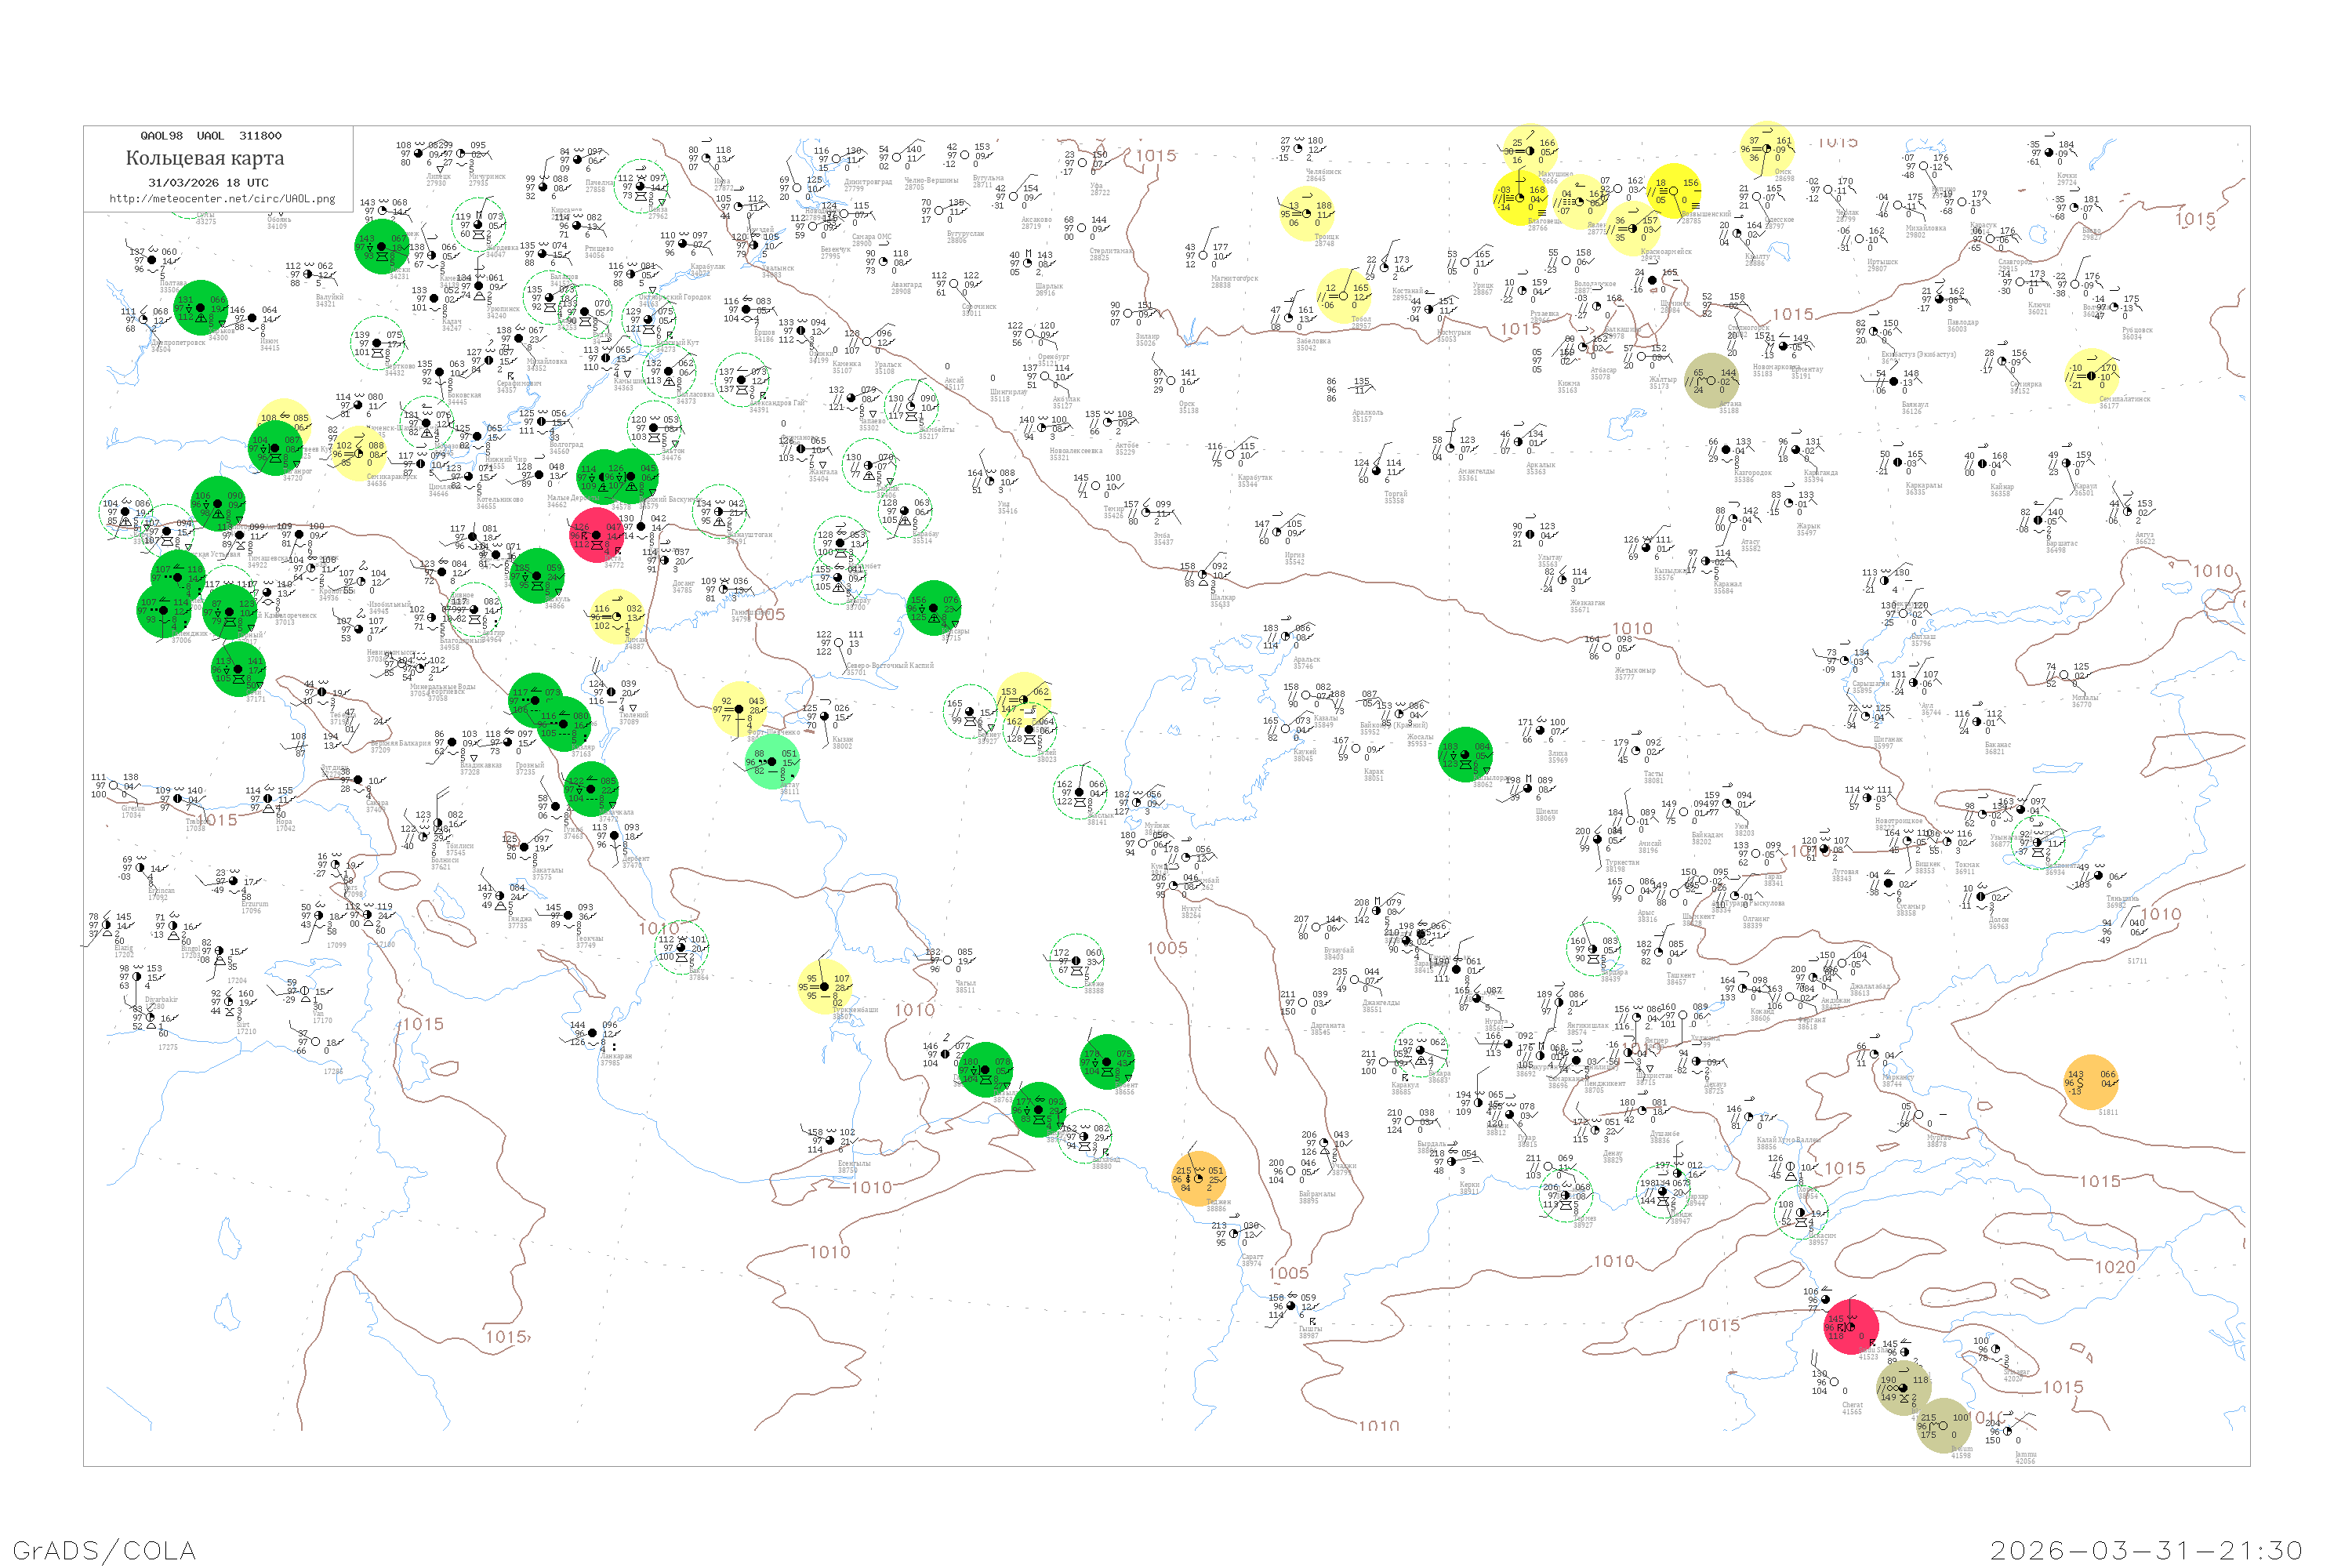The width and height of the screenshot is (2352, 1568).
Task: Select yellow station marker at Семипалатинск
Action: click(x=2091, y=376)
